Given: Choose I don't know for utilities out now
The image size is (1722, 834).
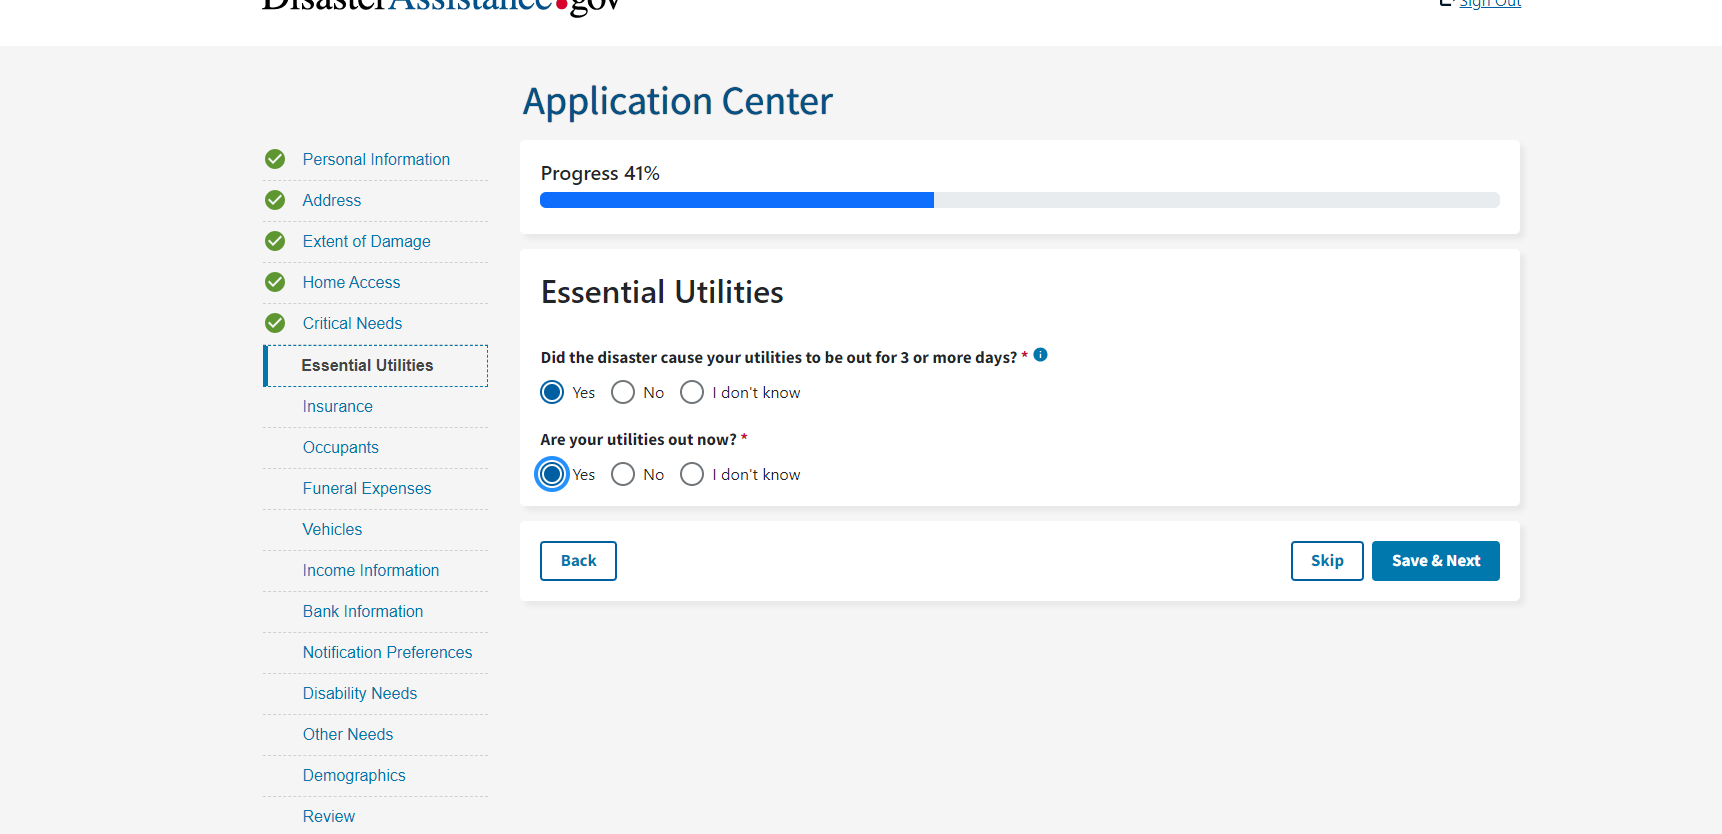Looking at the screenshot, I should tap(692, 474).
